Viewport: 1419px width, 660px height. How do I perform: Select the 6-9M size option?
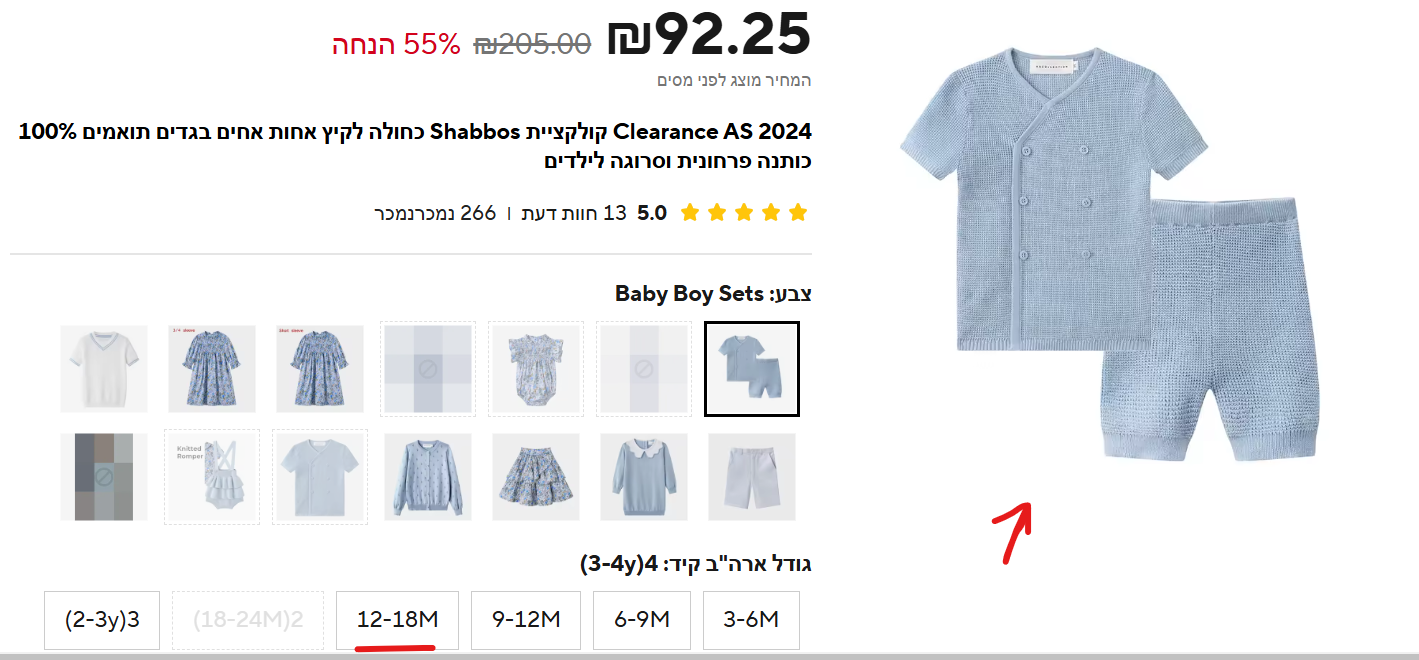642,620
